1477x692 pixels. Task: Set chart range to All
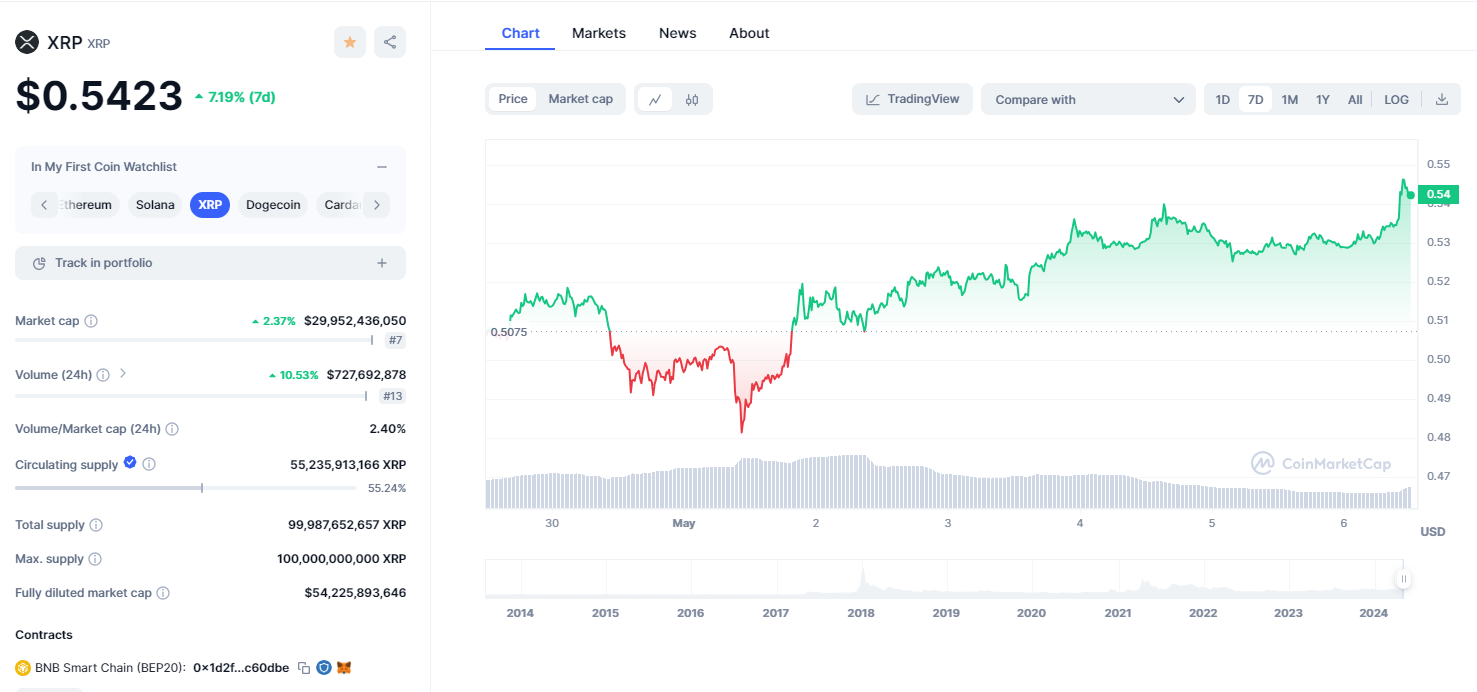click(1355, 99)
